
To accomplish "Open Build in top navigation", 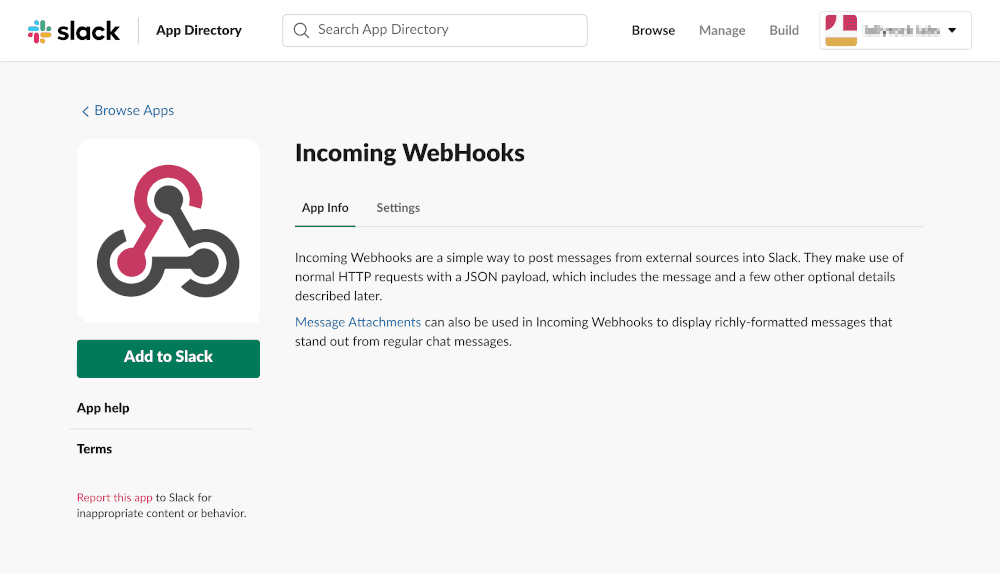I will coord(784,30).
